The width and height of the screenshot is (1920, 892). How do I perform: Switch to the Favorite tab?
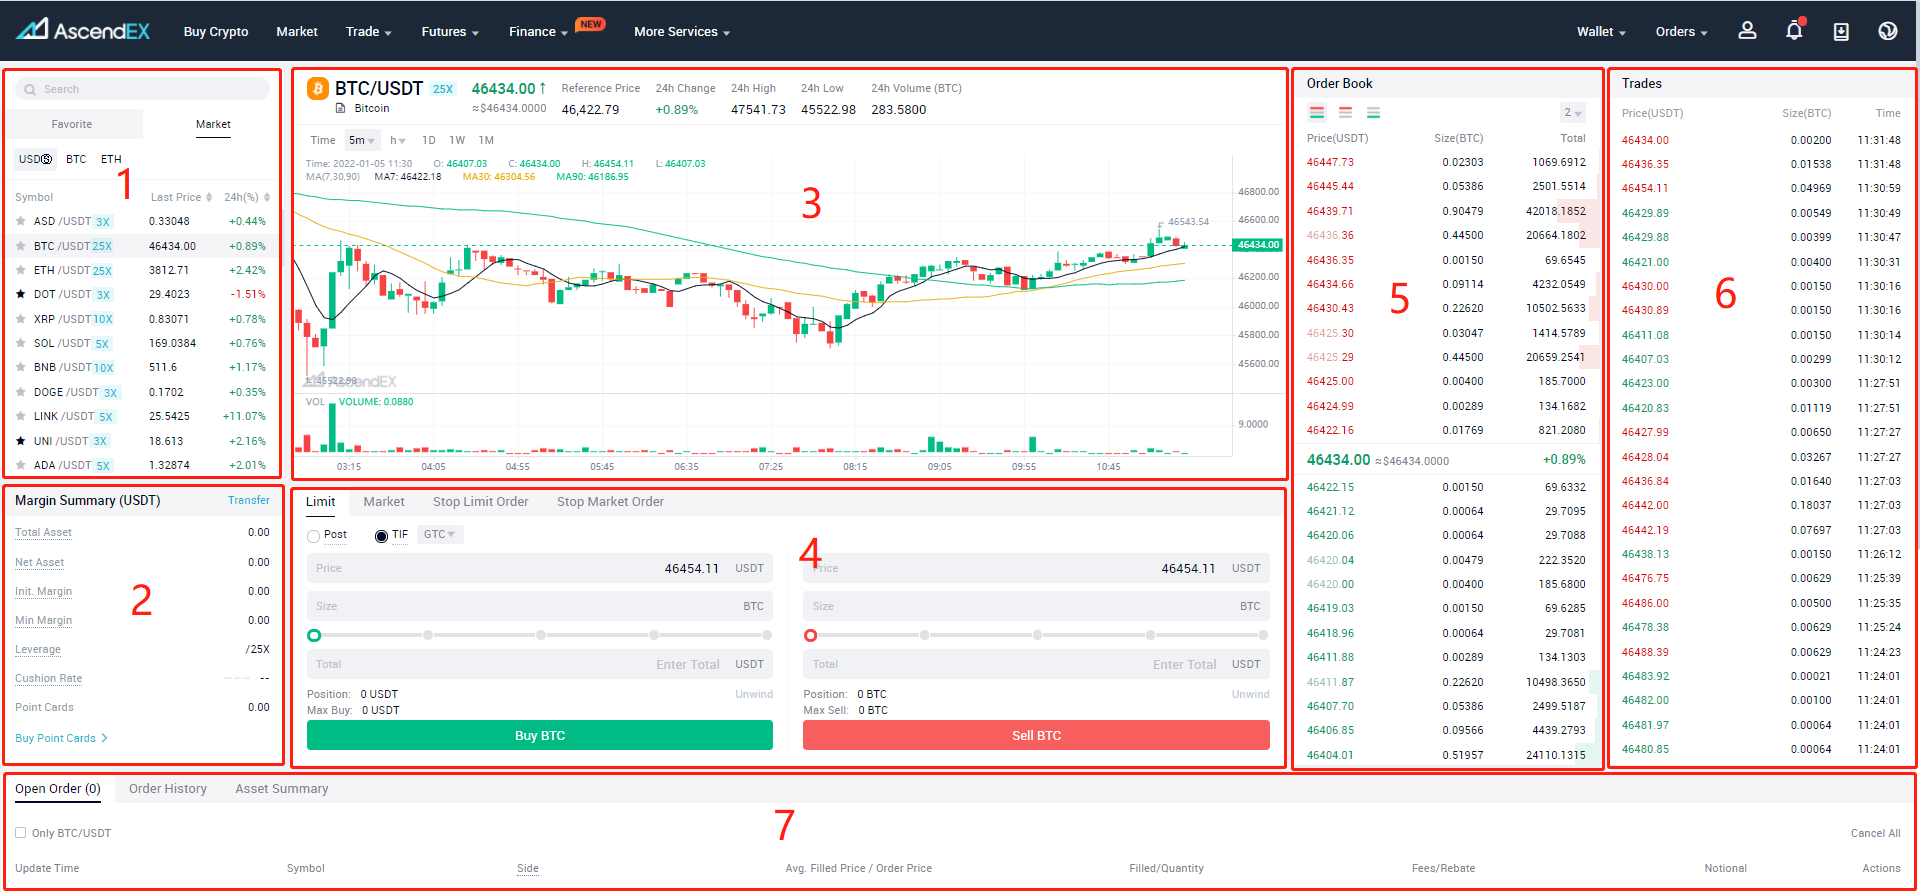click(x=72, y=124)
